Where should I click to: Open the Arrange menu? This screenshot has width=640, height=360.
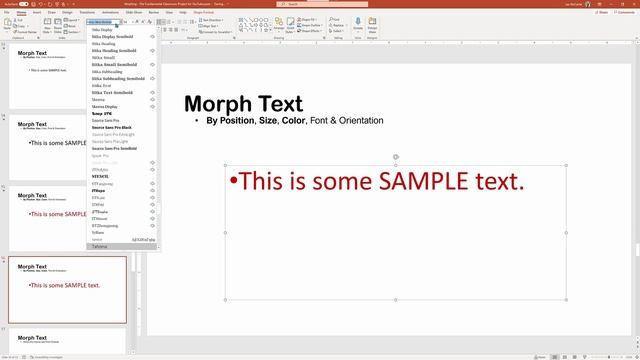[279, 25]
